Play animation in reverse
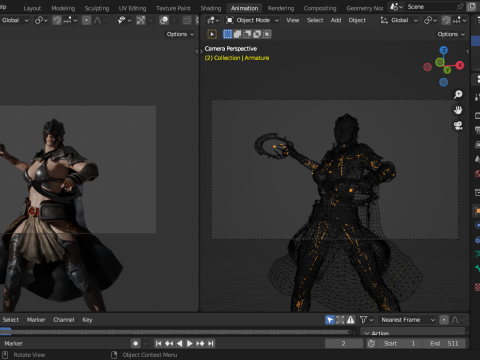Viewport: 480px width, 360px height. pos(179,343)
